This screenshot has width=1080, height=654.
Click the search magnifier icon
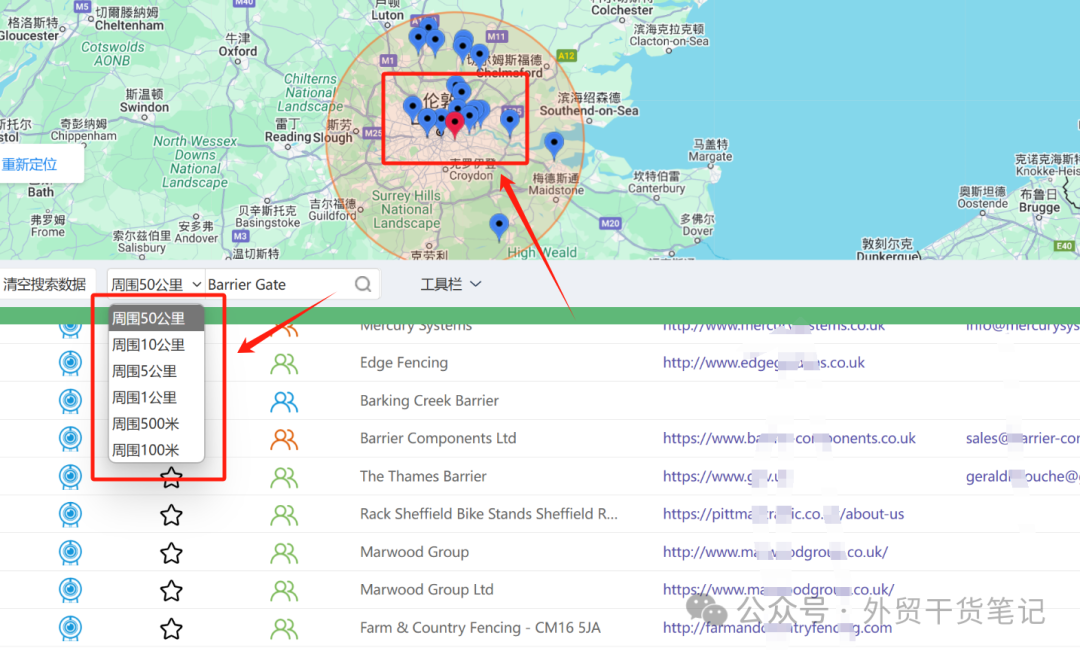click(363, 284)
